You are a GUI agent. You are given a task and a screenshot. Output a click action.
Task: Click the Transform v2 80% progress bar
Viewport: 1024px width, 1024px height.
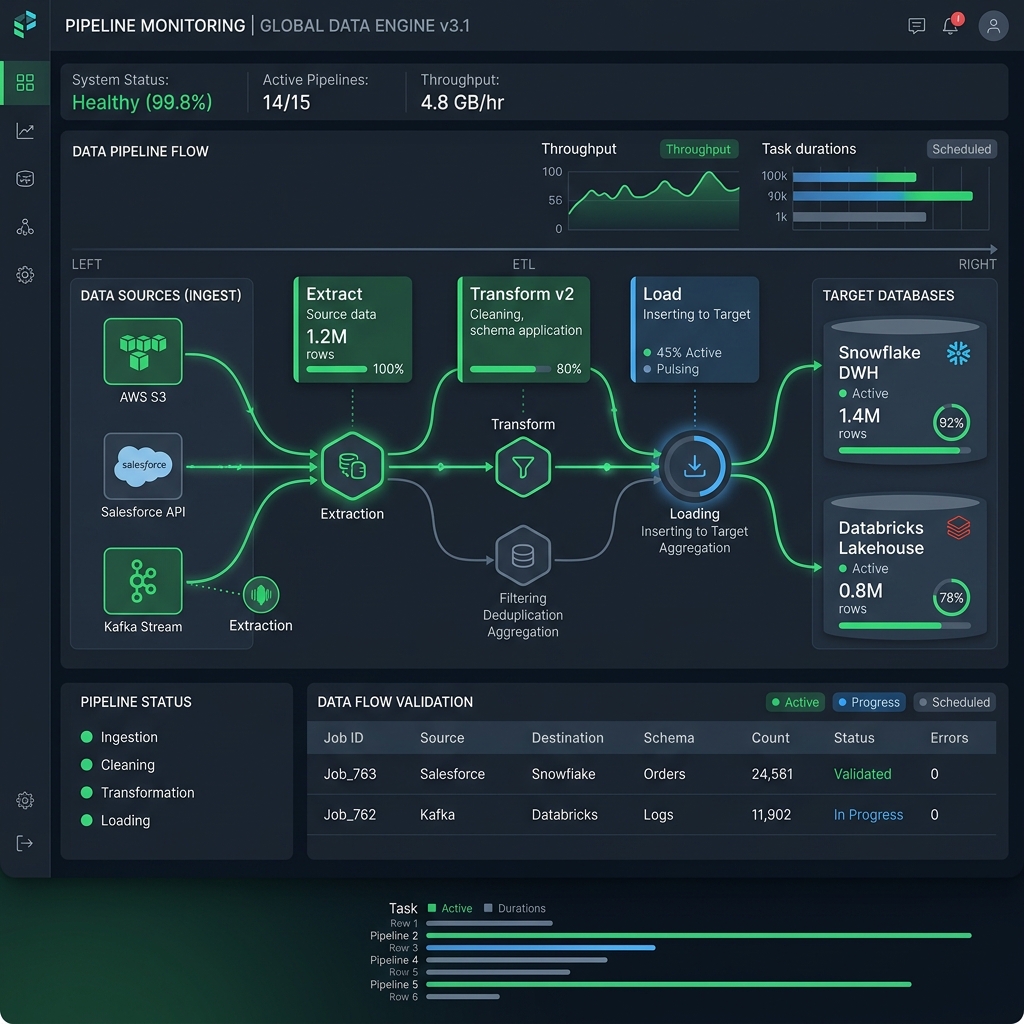[510, 369]
